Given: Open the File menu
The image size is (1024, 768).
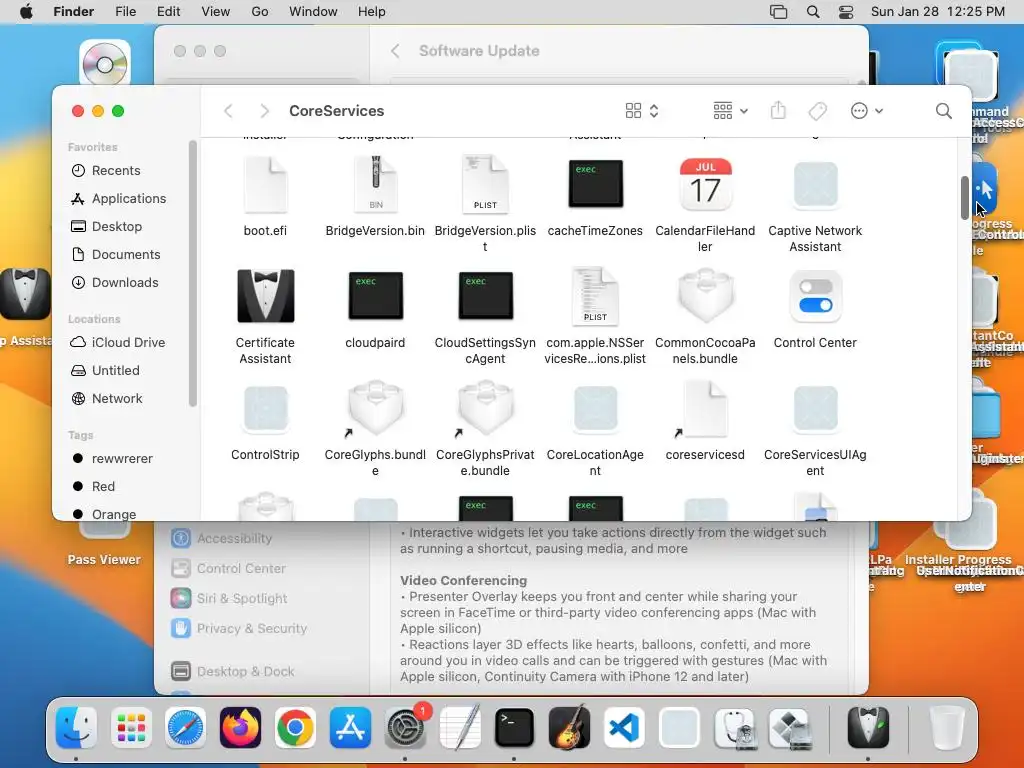Looking at the screenshot, I should [x=125, y=12].
